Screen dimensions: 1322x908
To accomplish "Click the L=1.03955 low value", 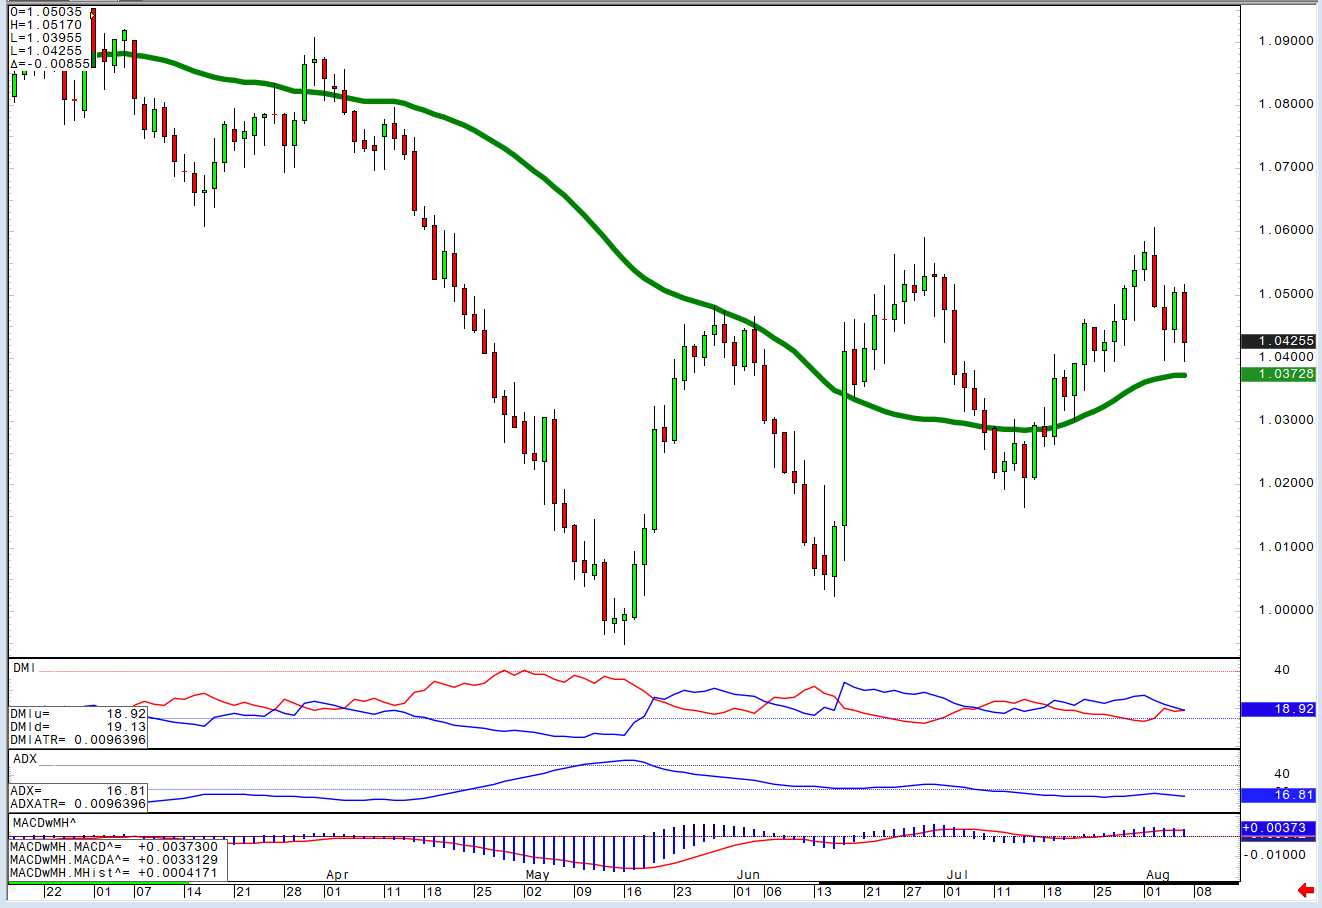I will point(46,38).
